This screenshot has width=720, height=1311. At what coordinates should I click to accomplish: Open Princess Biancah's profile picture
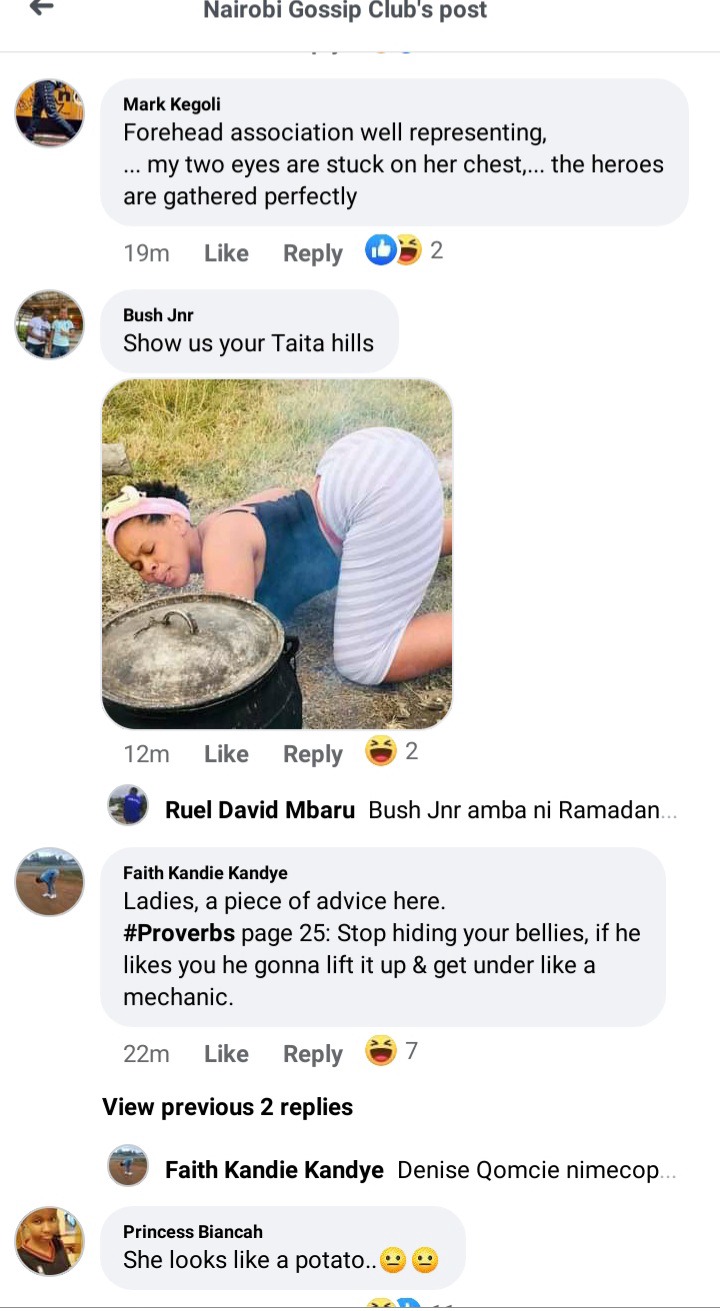[49, 1240]
